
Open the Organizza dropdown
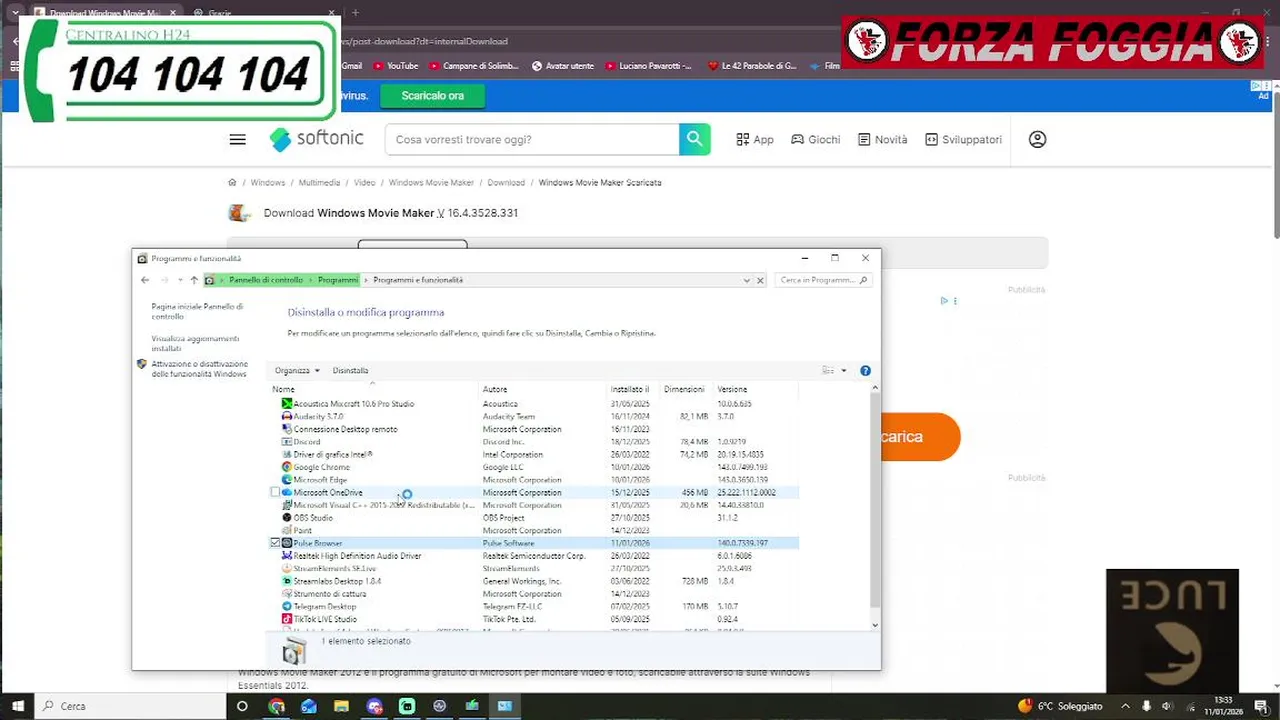coord(297,370)
